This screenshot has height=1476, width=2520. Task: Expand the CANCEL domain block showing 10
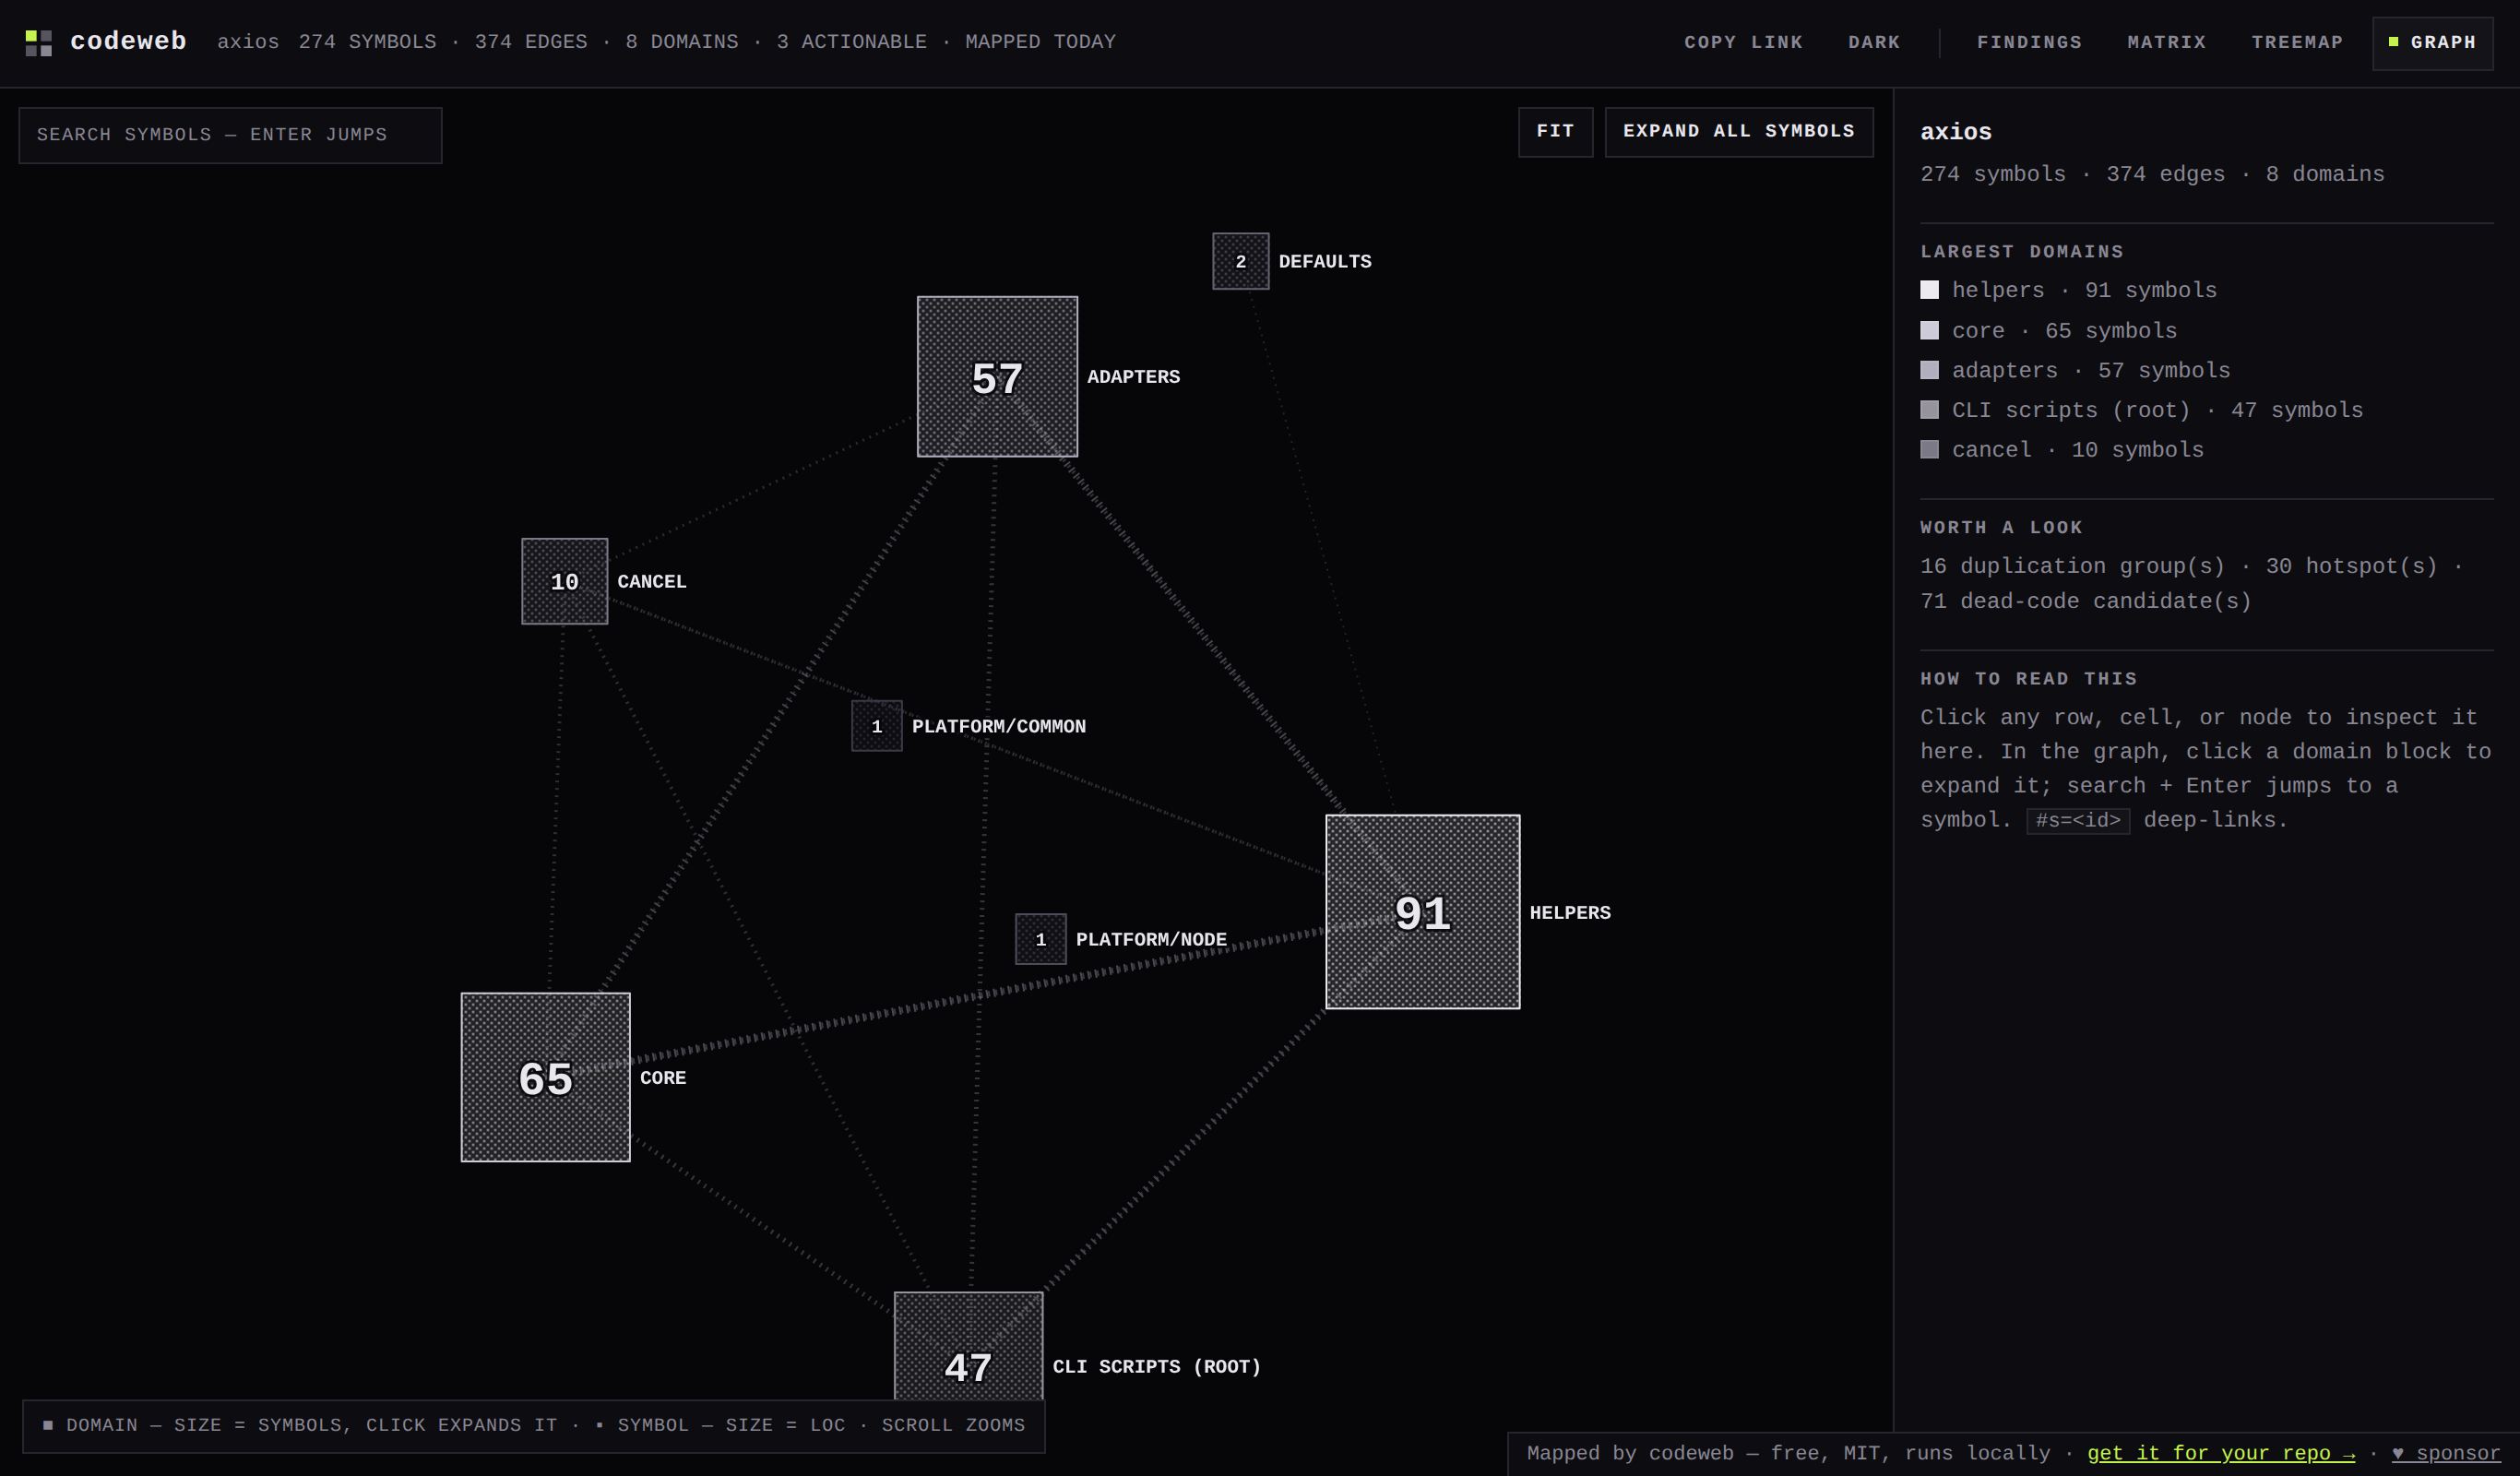click(564, 581)
